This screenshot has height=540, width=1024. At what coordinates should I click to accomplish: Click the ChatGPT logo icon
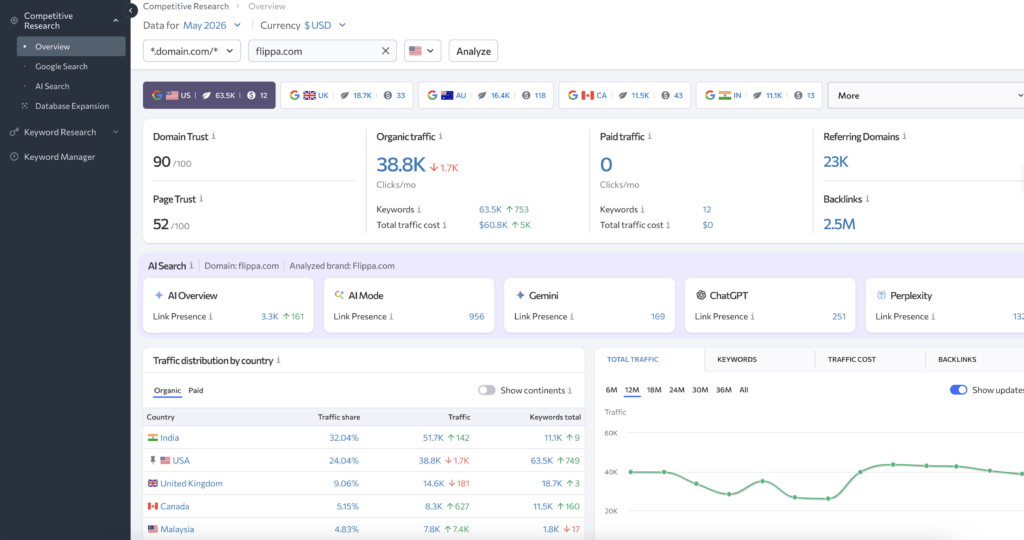pyautogui.click(x=701, y=295)
